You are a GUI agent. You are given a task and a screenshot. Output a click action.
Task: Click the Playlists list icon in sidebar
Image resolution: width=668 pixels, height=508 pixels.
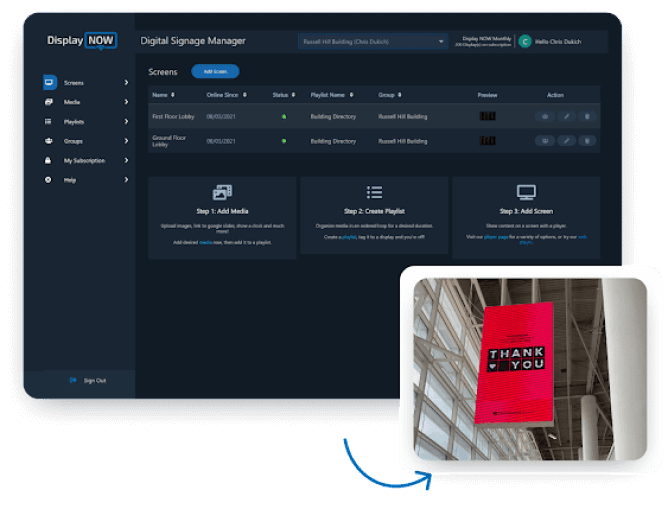49,121
